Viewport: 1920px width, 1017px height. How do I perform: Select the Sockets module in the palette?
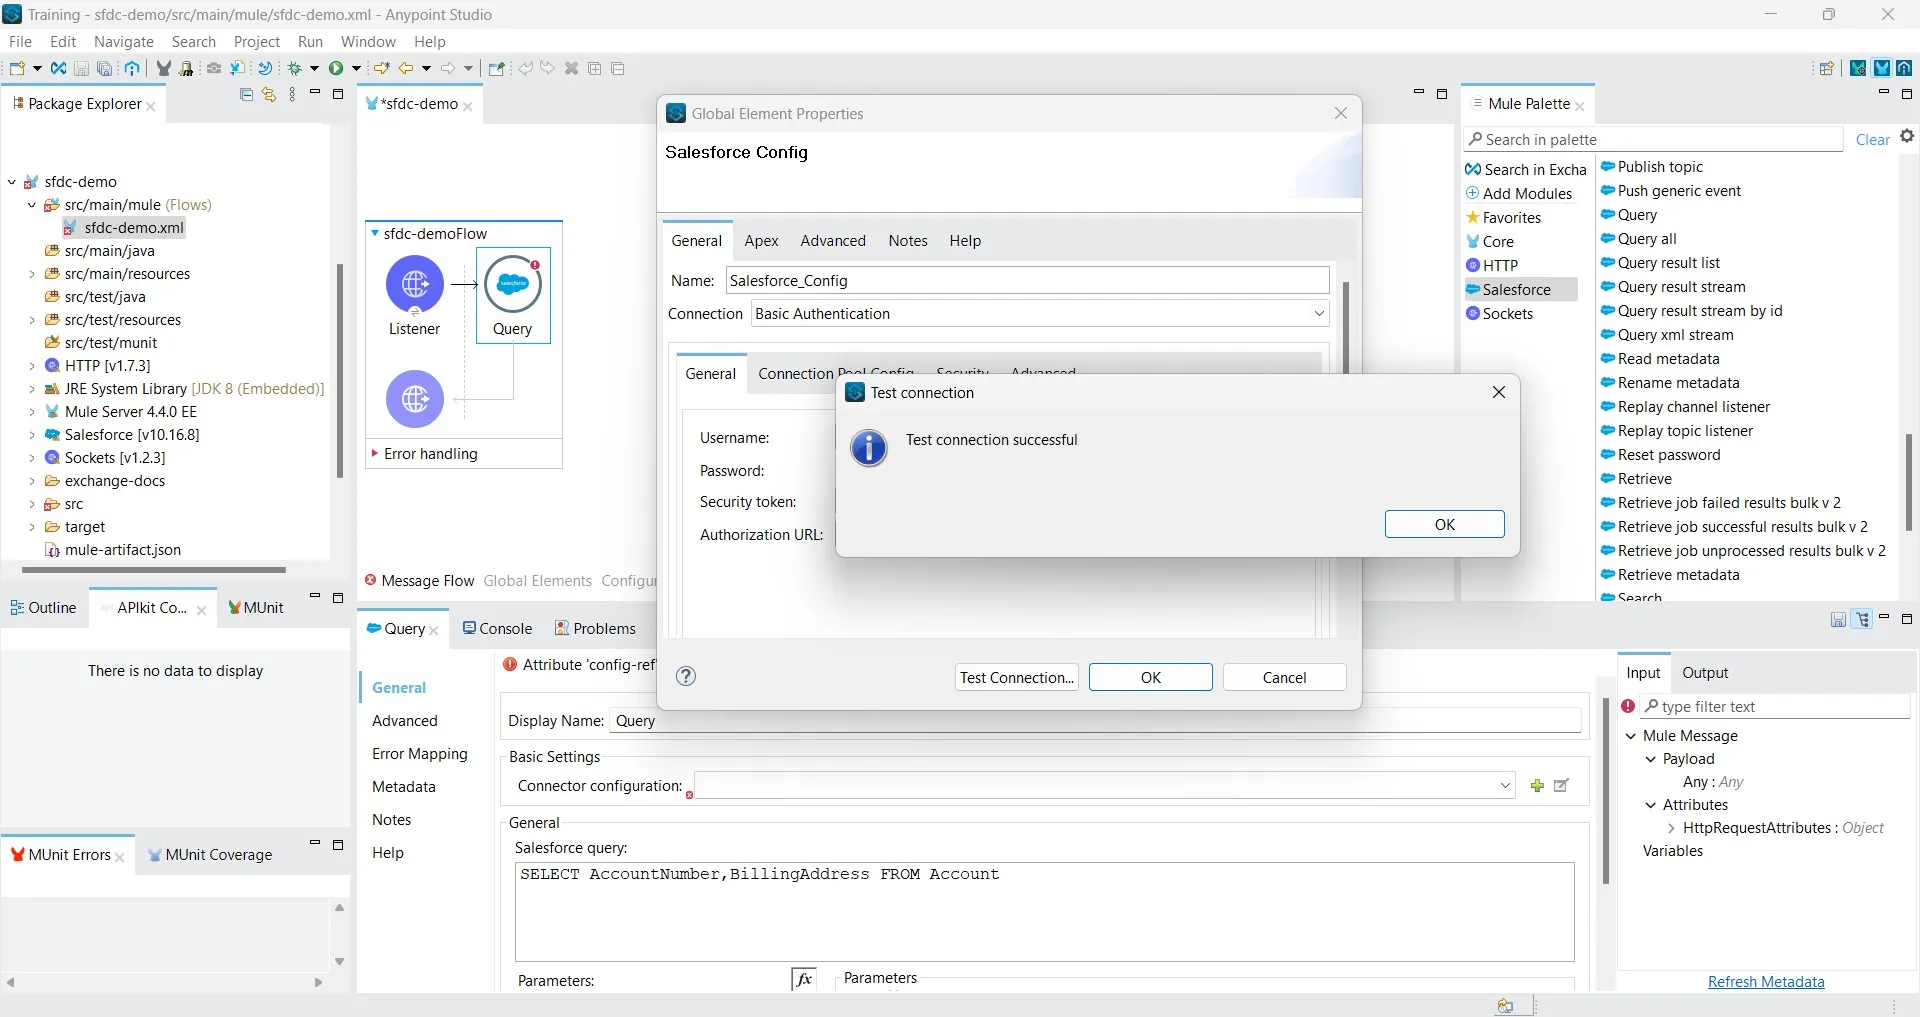pos(1499,313)
